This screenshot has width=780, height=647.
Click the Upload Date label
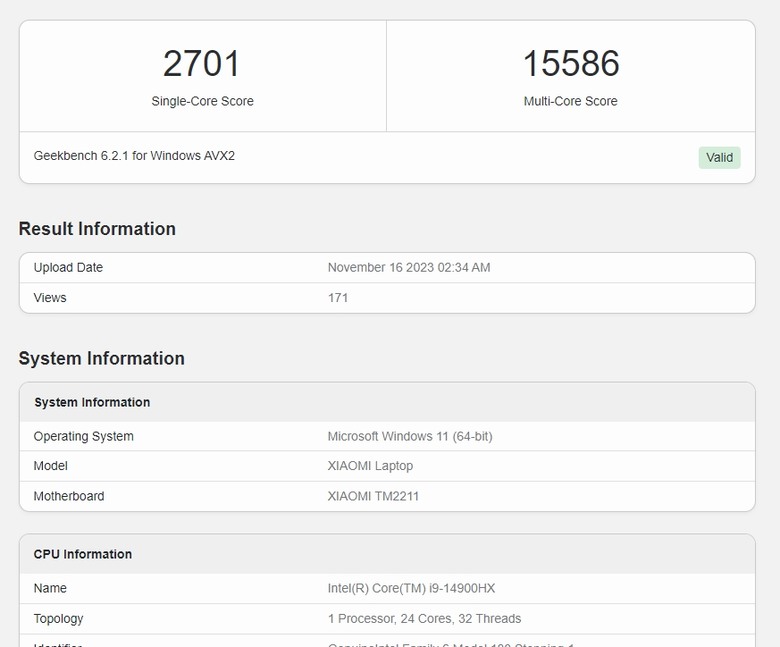[68, 268]
